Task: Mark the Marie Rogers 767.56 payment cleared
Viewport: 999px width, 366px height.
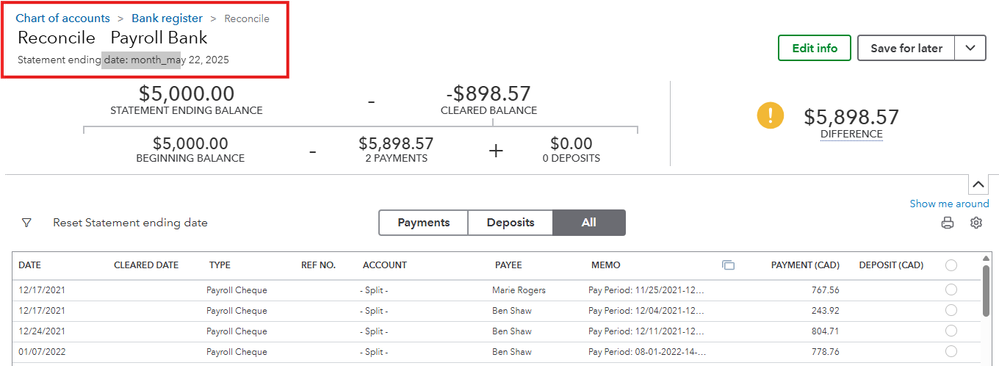Action: click(x=951, y=290)
